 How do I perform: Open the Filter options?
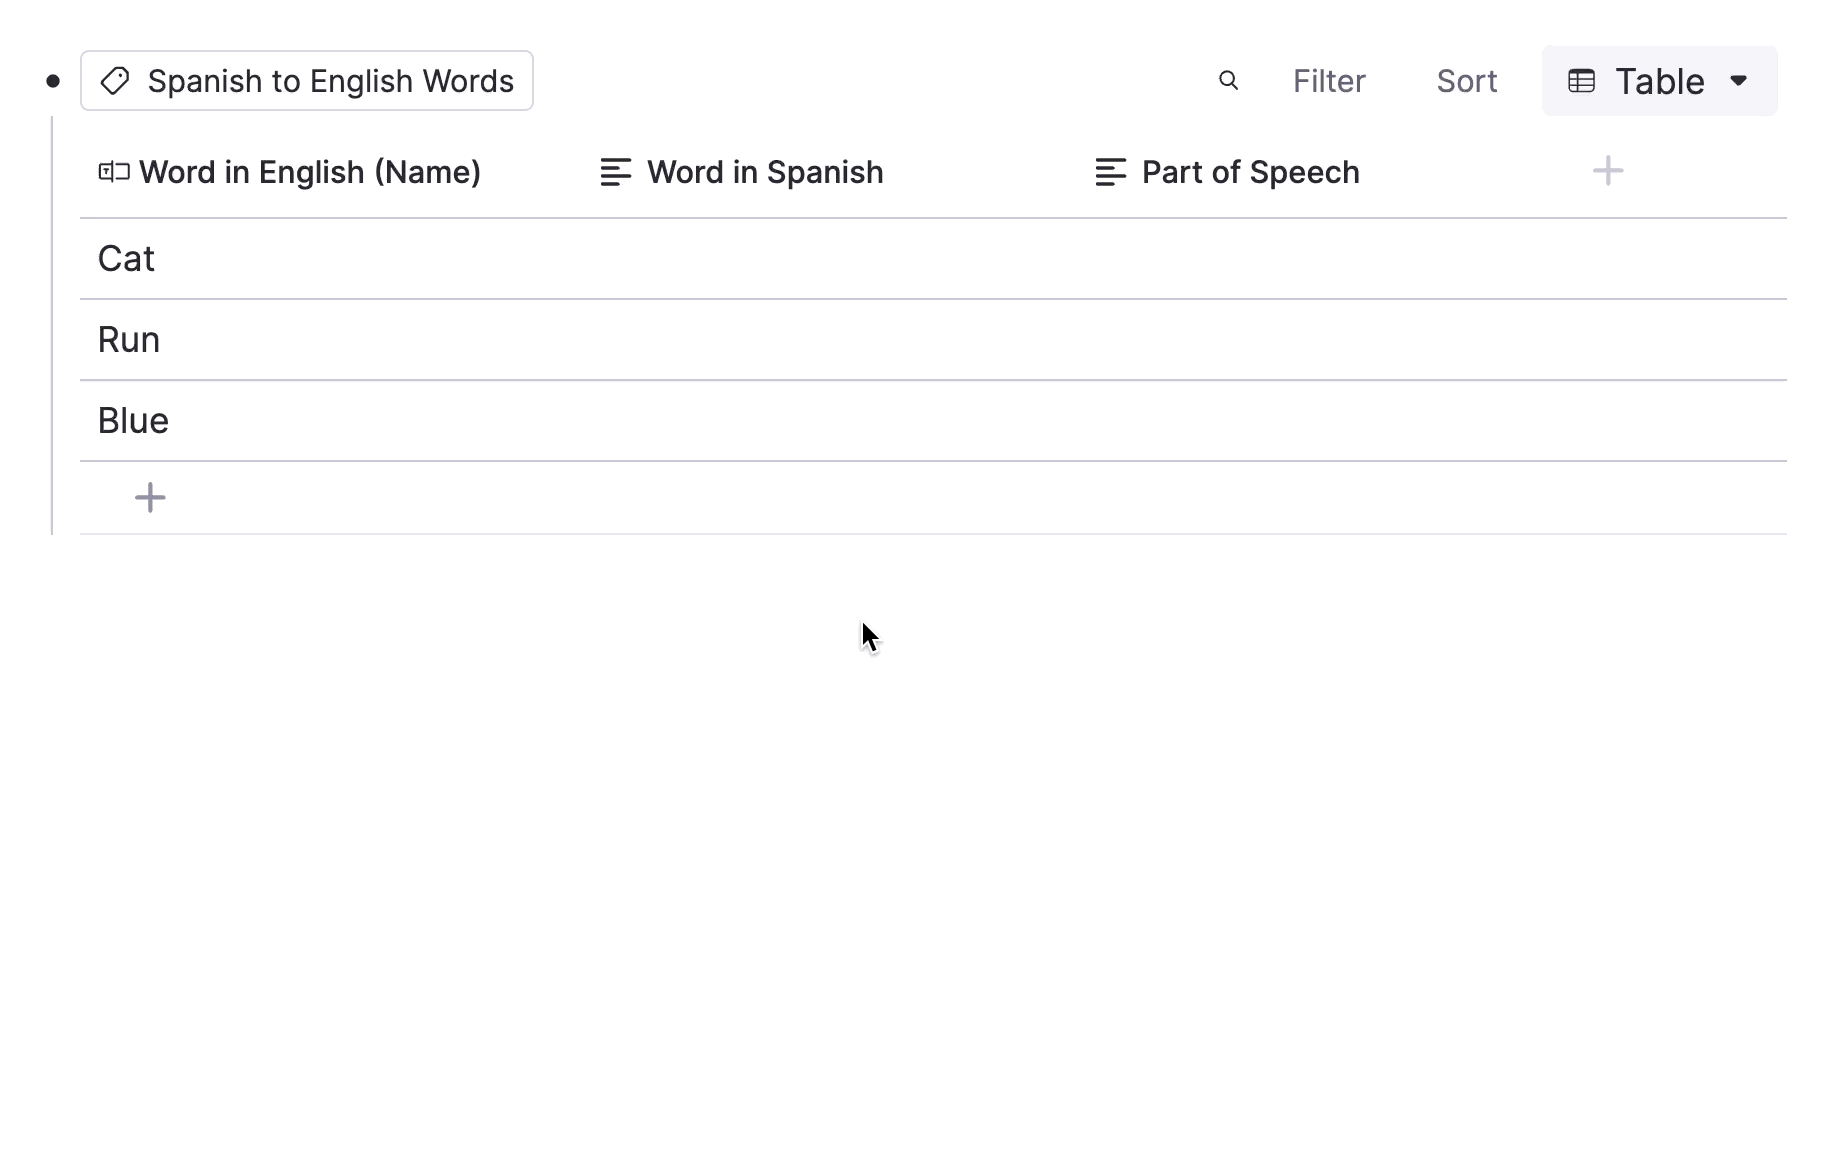point(1329,80)
